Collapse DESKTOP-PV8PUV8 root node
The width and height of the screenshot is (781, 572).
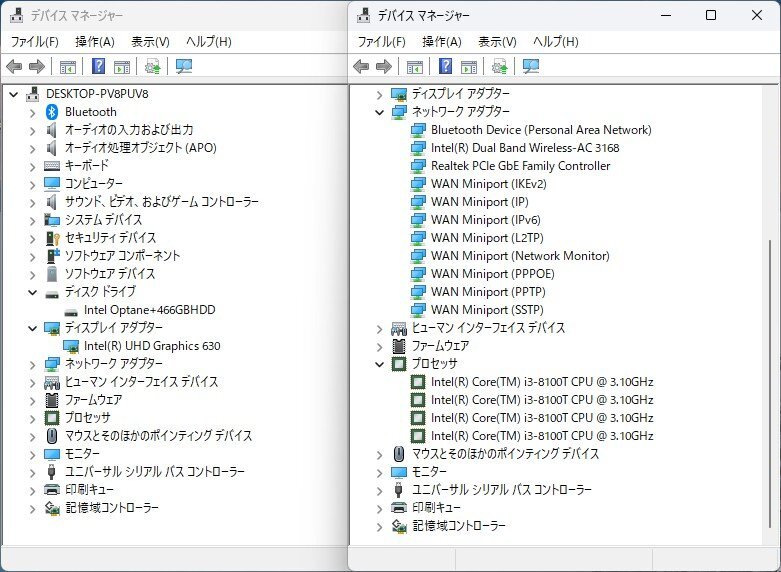(13, 94)
